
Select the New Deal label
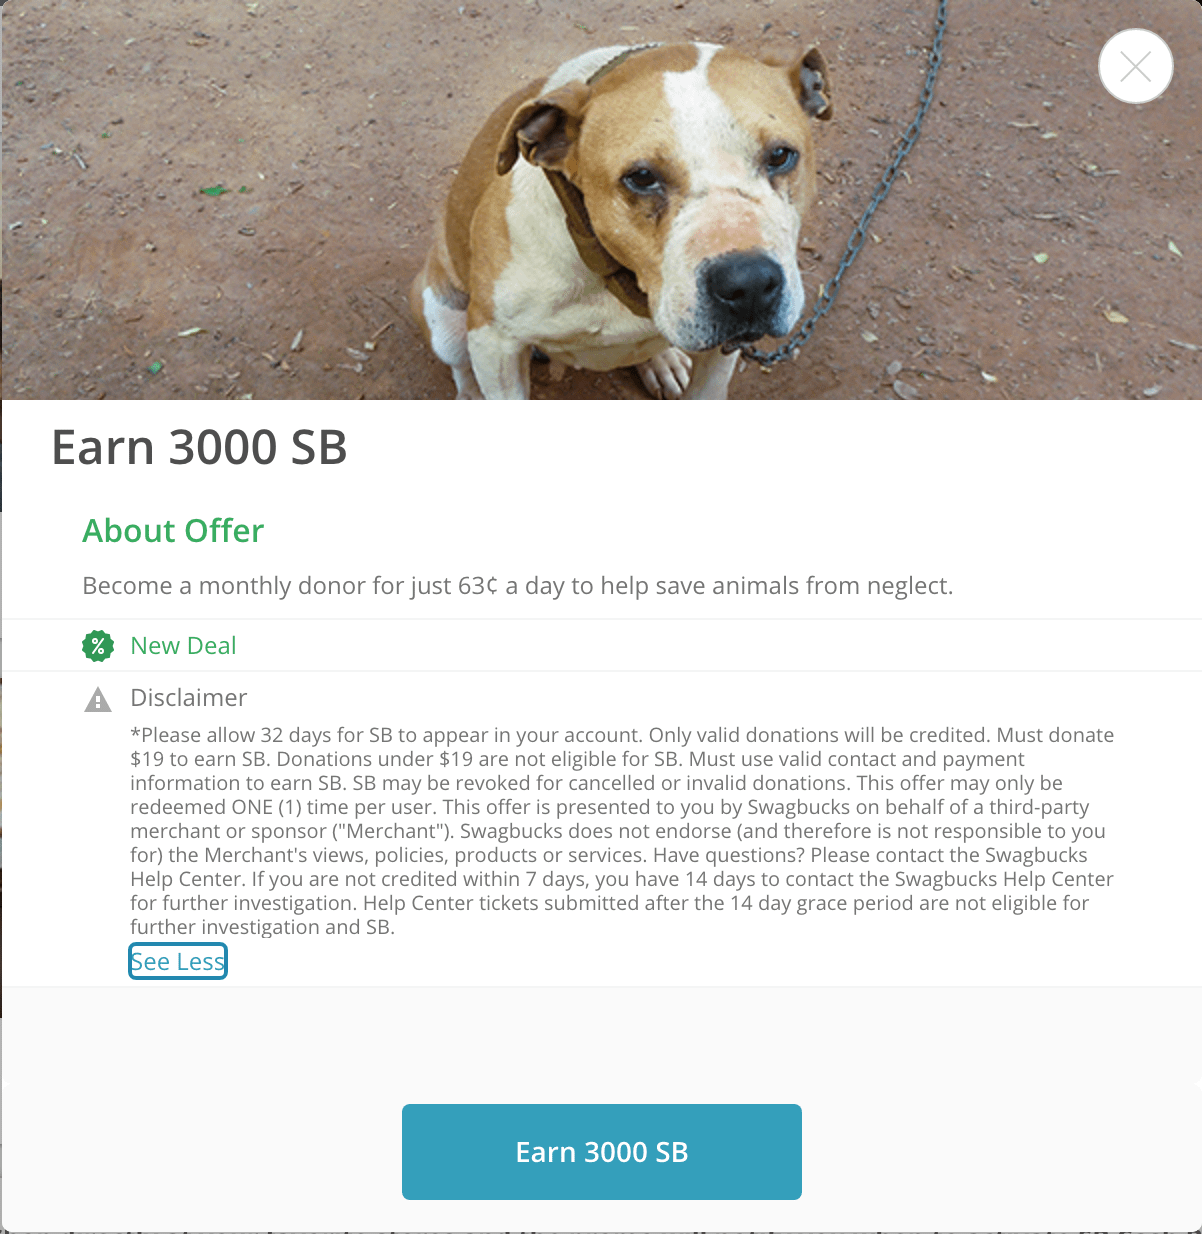[183, 646]
